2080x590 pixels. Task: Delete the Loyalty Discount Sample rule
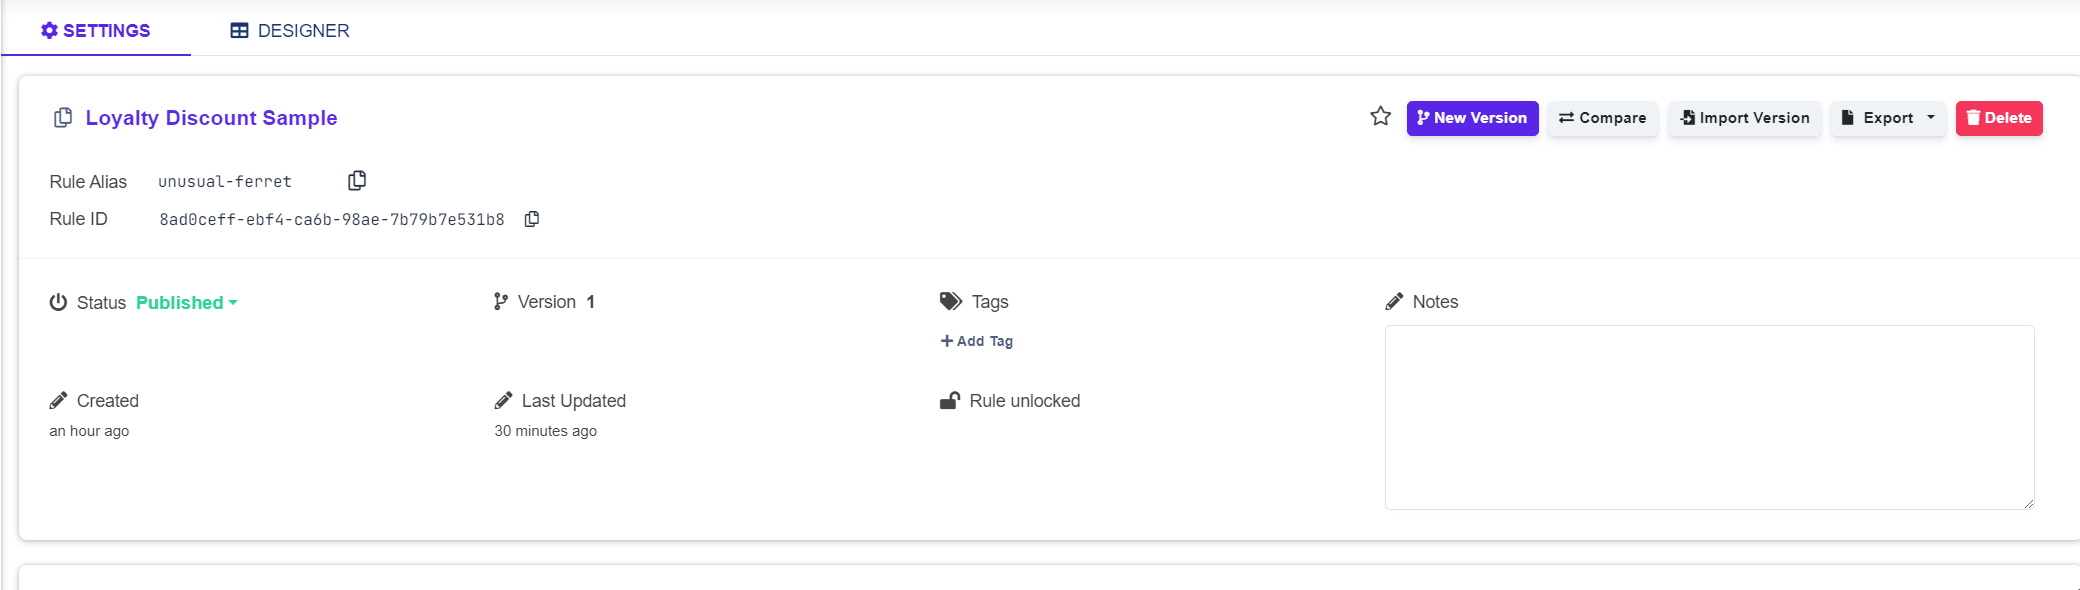click(x=1999, y=118)
